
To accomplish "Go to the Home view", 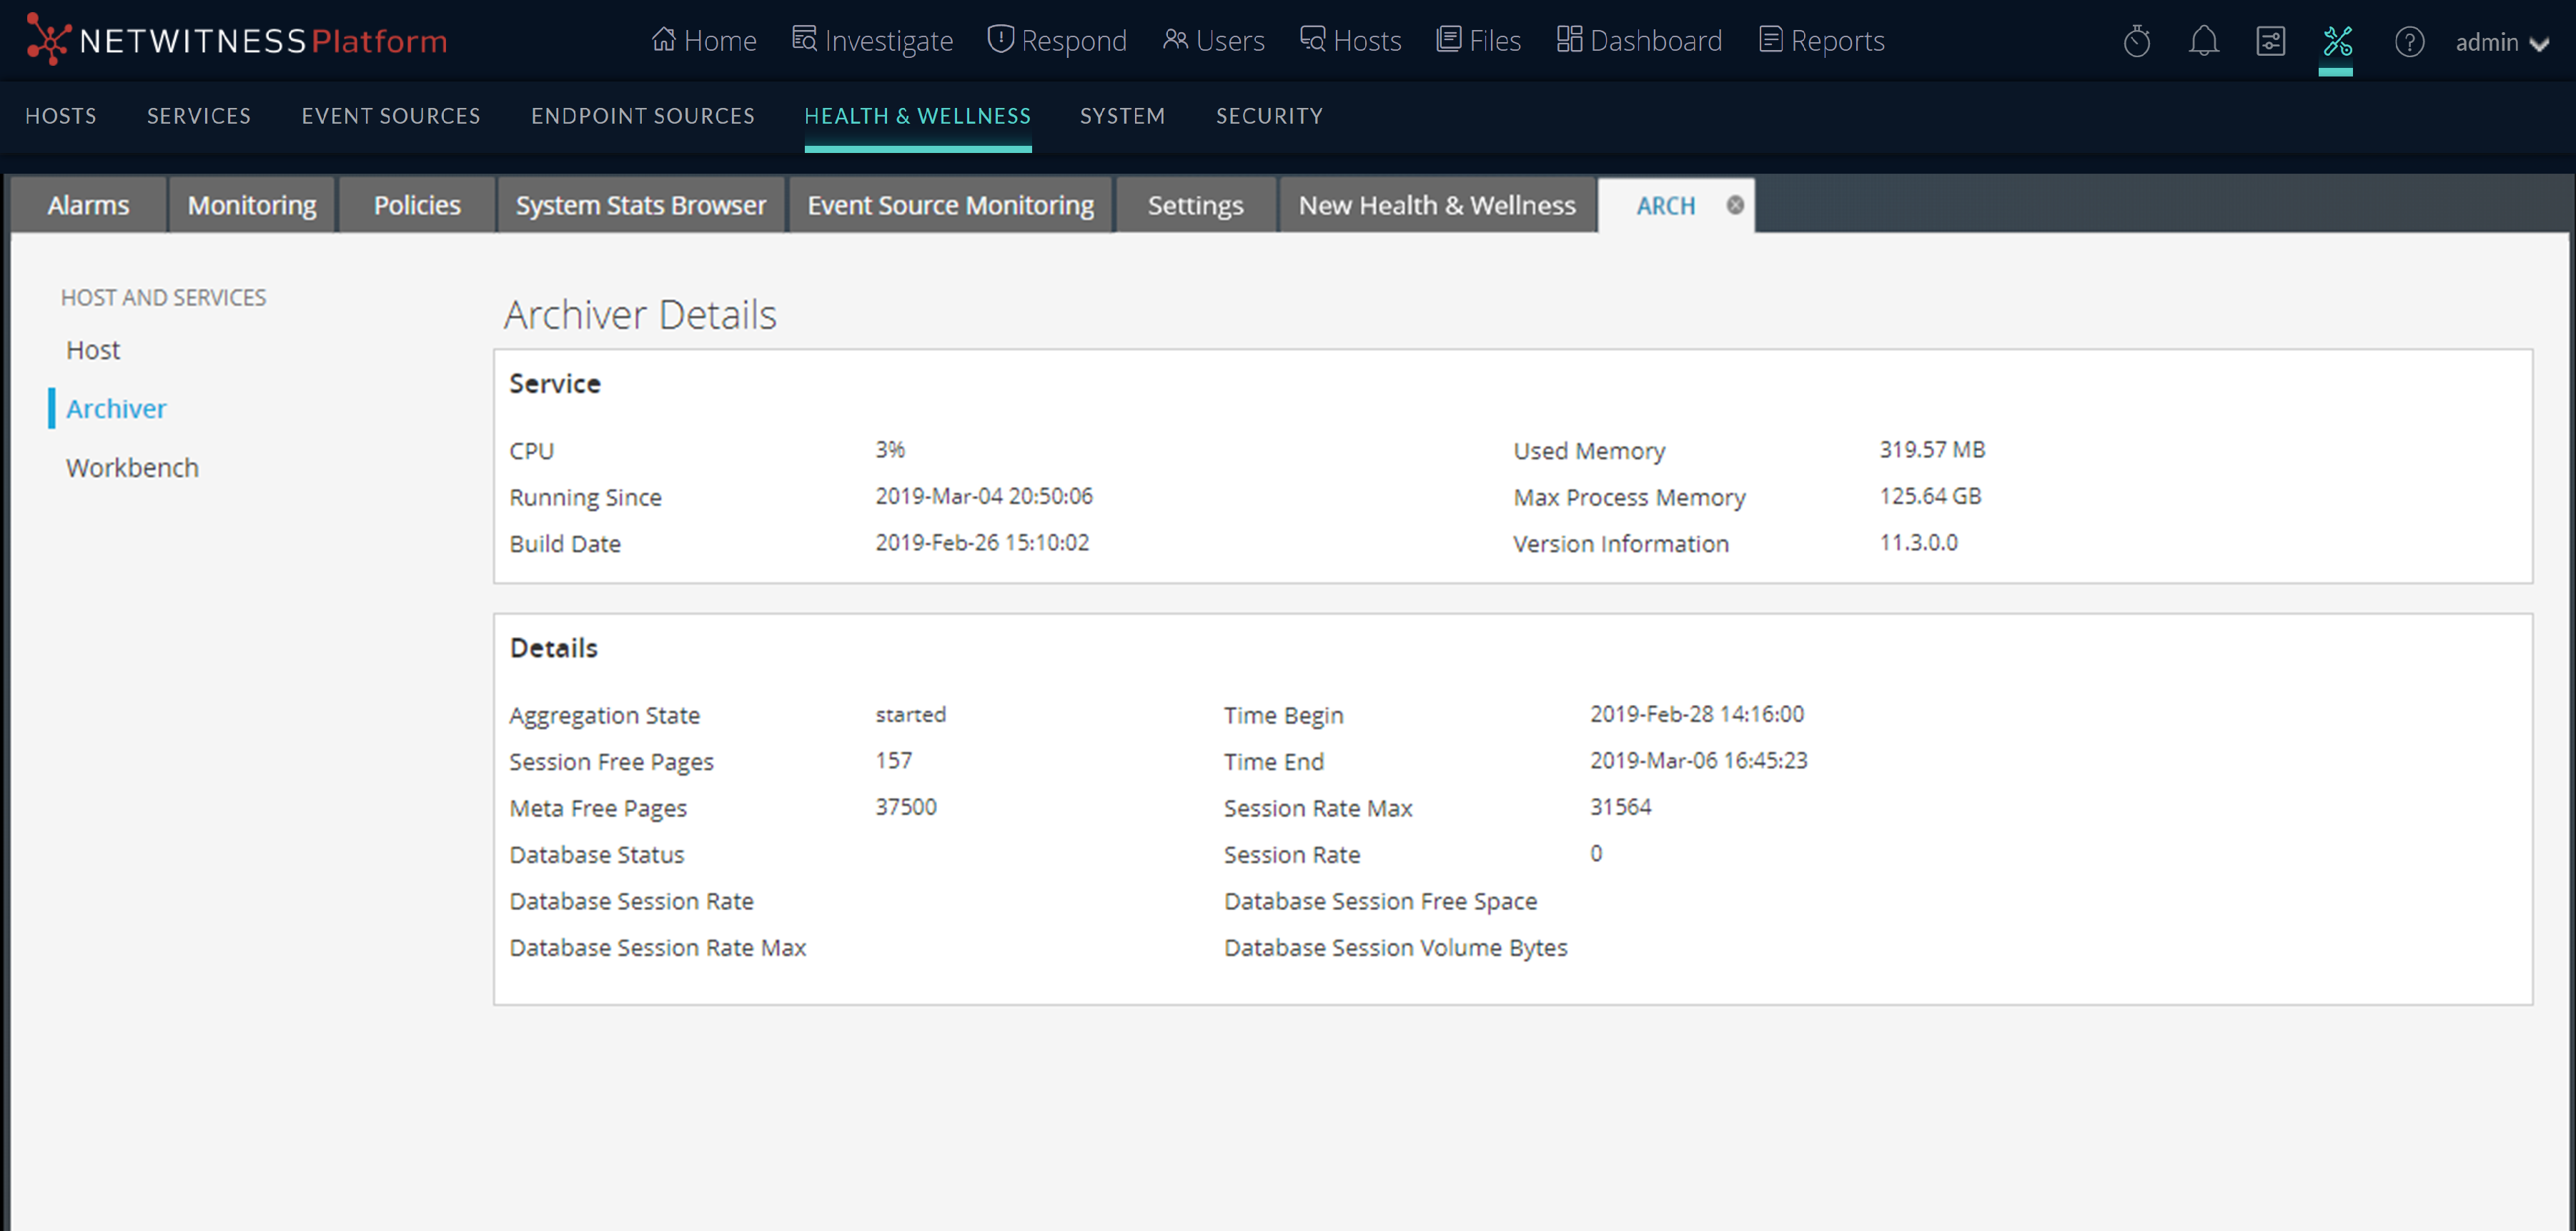I will (703, 41).
